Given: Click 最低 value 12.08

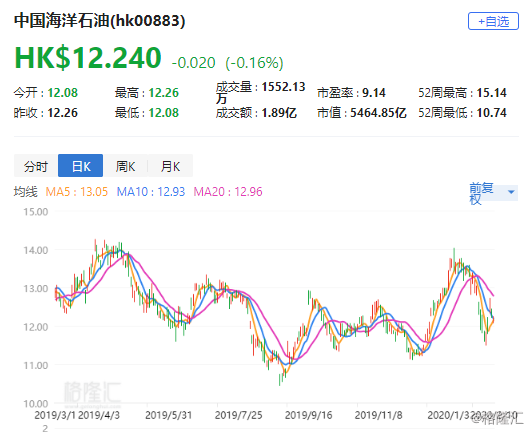Looking at the screenshot, I should click(x=164, y=112).
